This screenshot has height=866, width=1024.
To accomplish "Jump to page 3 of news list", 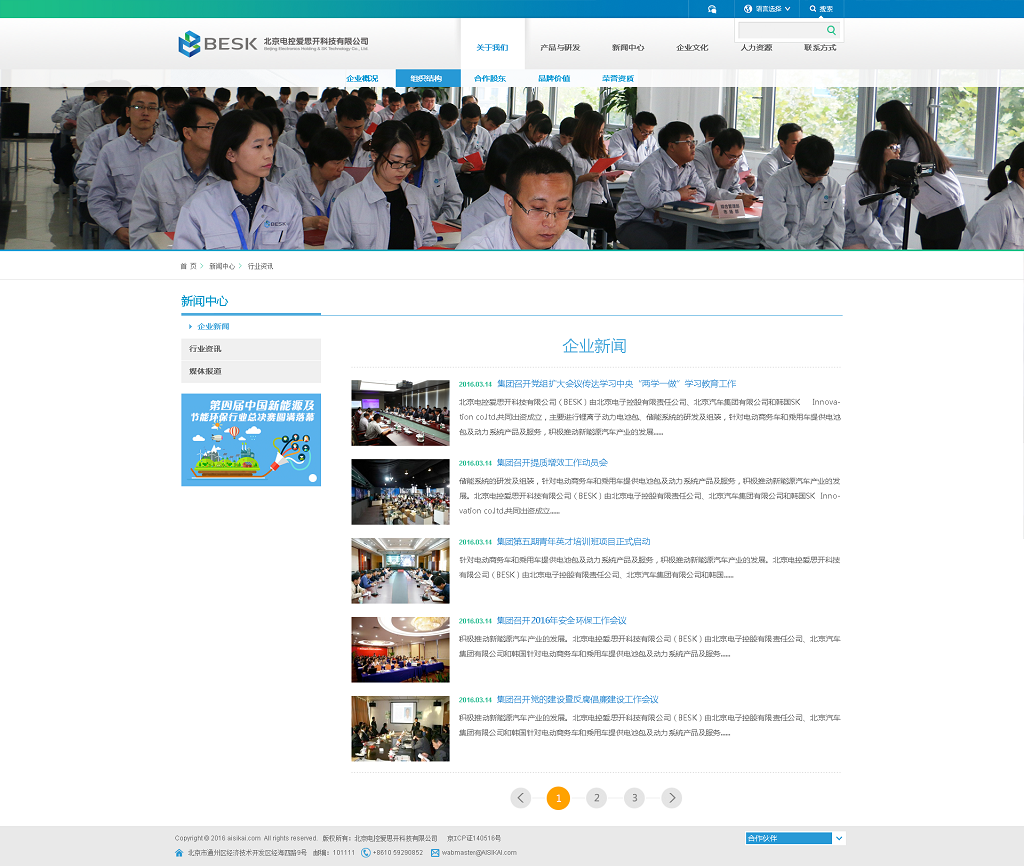I will (634, 798).
